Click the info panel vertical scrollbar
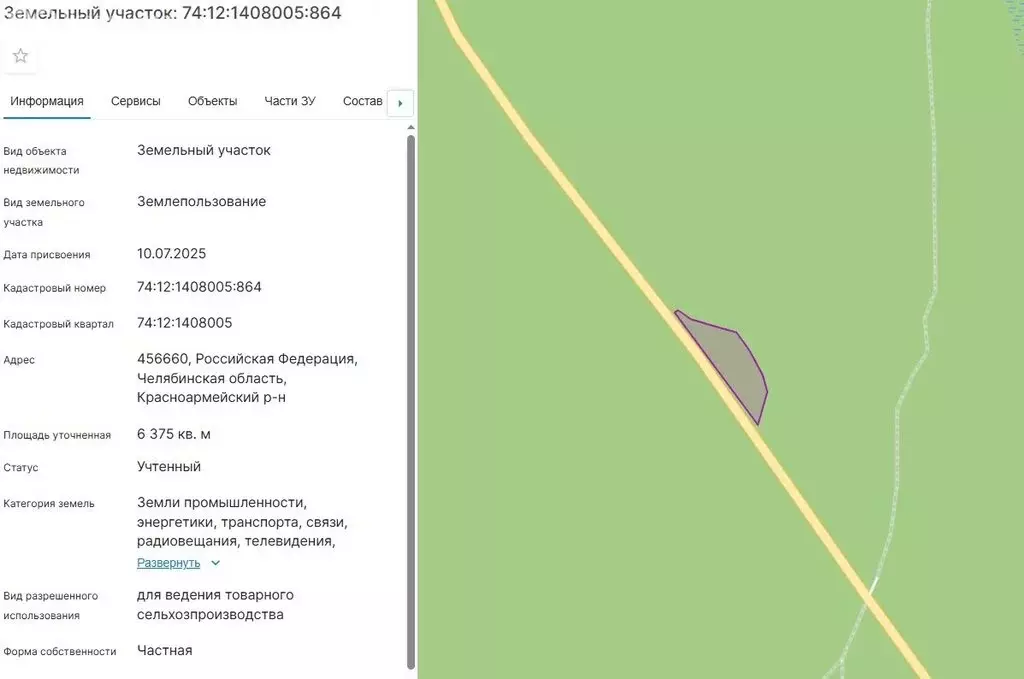 [x=411, y=402]
